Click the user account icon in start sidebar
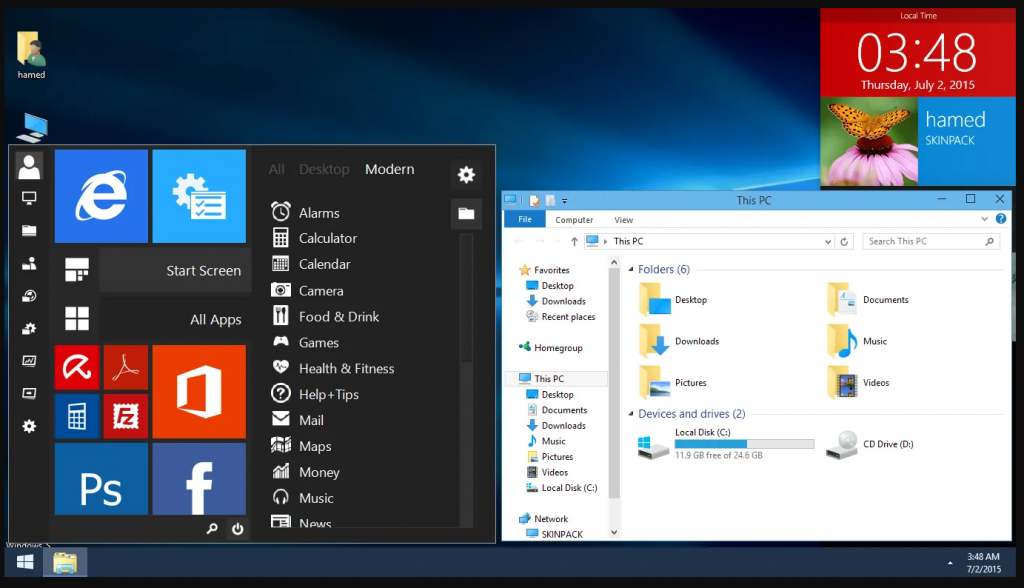 29,166
